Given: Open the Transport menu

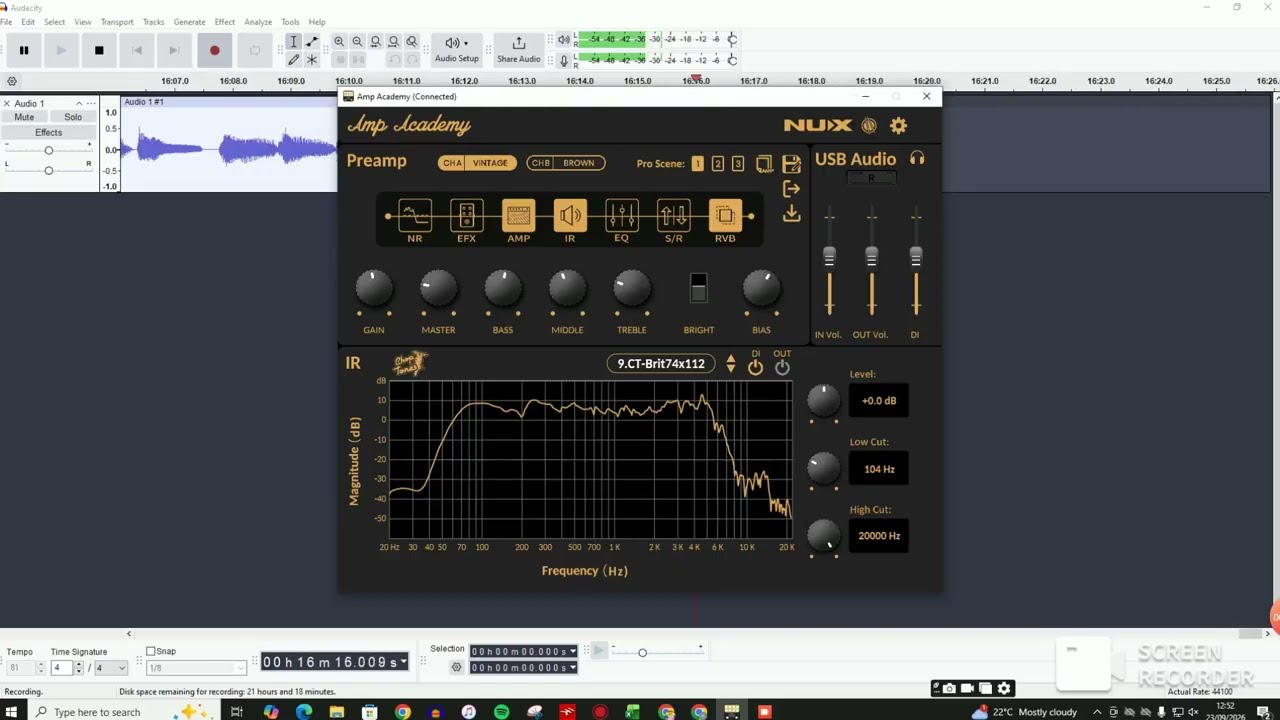Looking at the screenshot, I should coord(117,22).
